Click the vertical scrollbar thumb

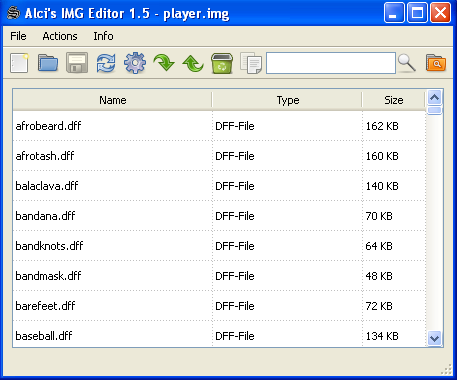pyautogui.click(x=434, y=110)
